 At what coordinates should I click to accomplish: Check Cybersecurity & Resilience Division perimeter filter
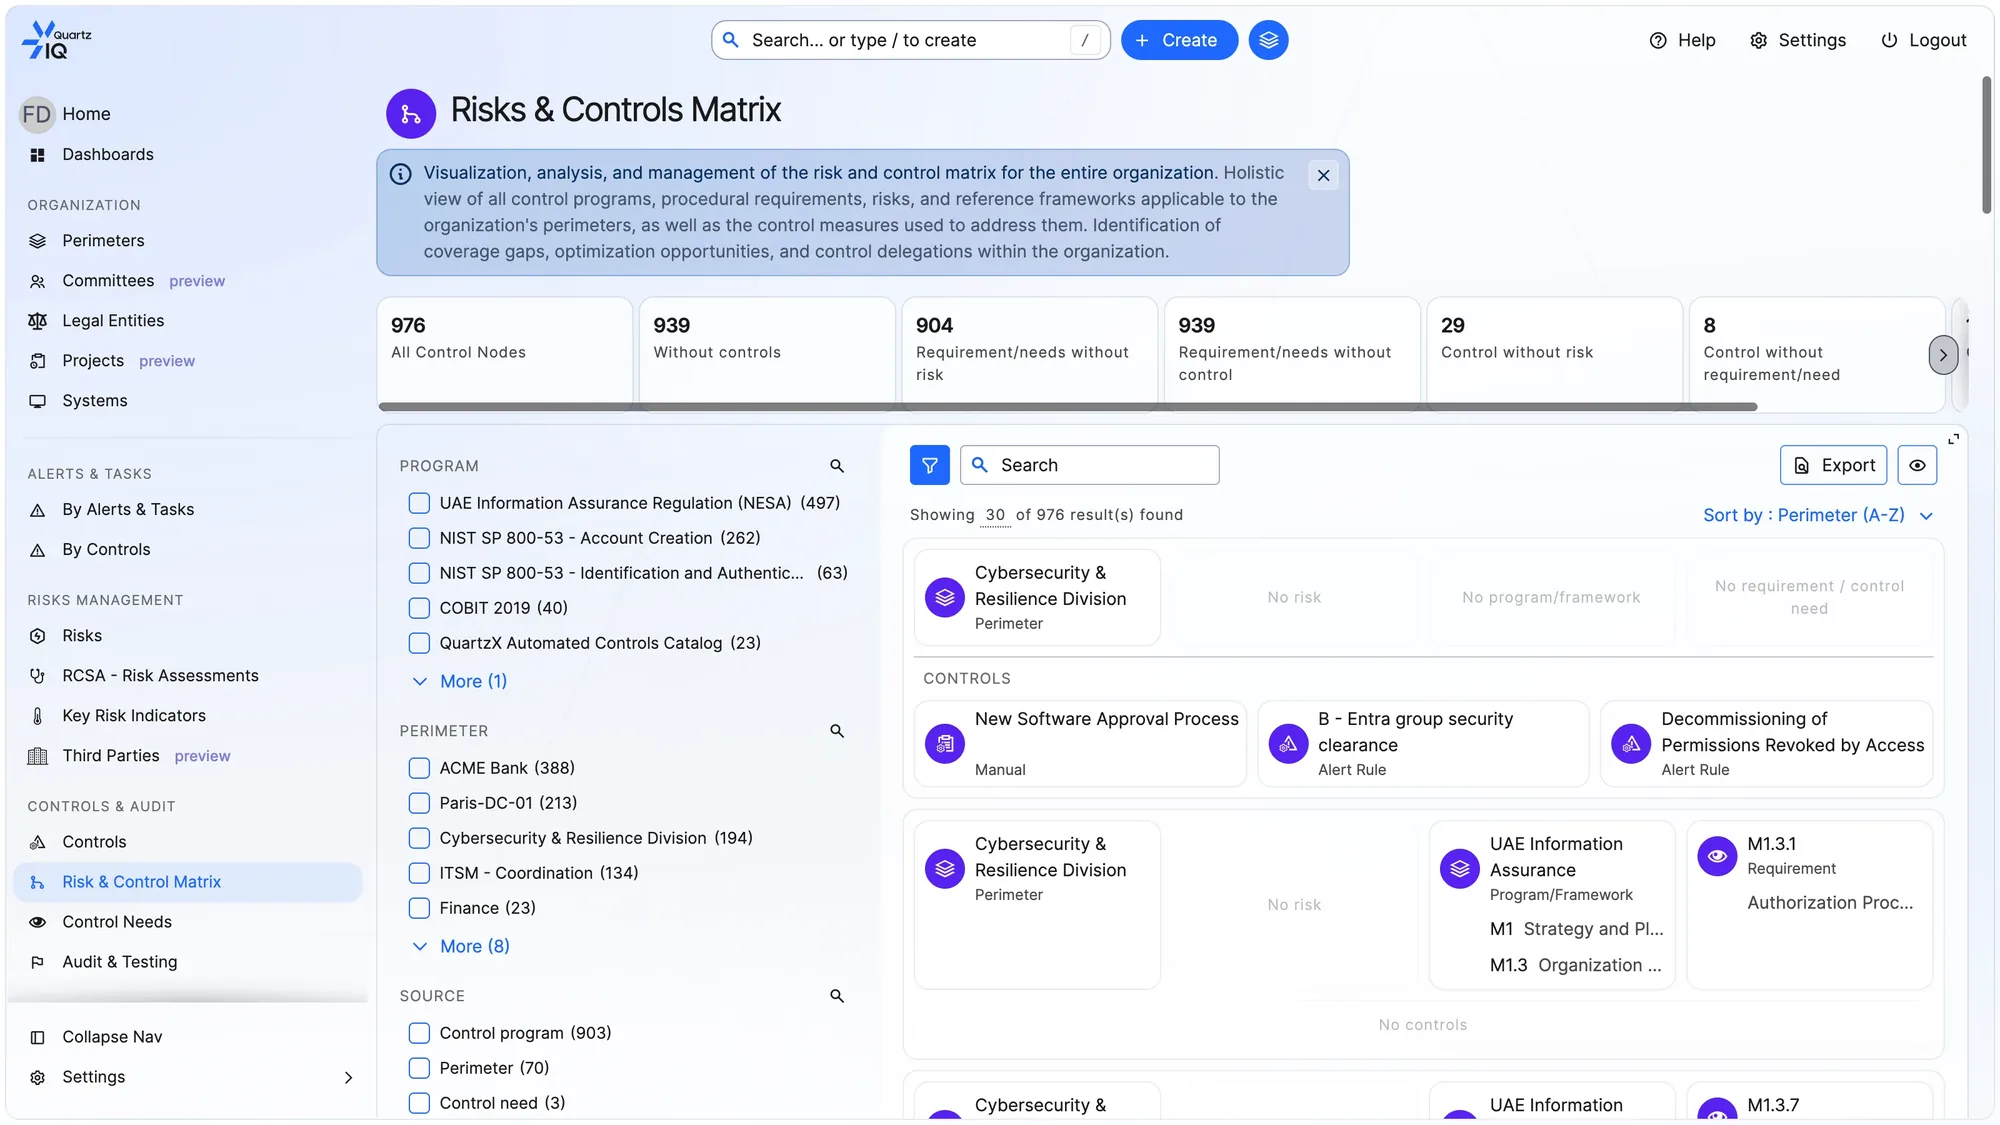click(419, 838)
